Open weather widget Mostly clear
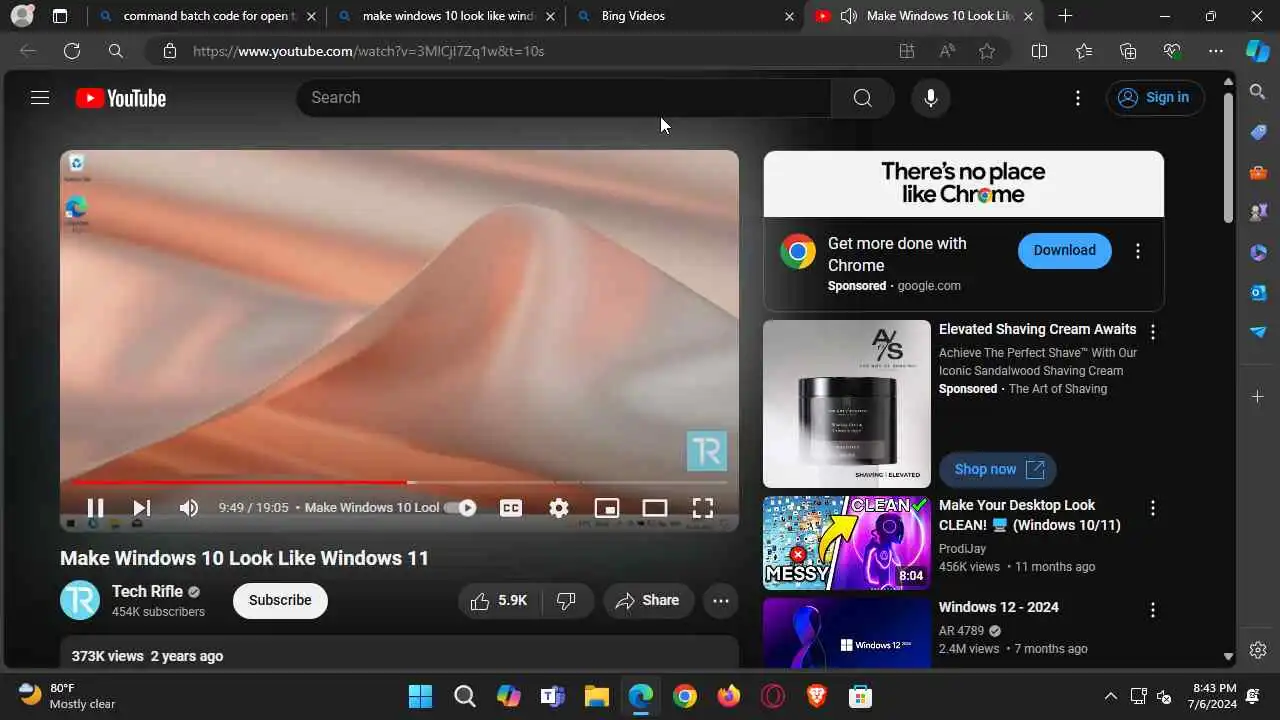This screenshot has height=720, width=1280. (68, 696)
